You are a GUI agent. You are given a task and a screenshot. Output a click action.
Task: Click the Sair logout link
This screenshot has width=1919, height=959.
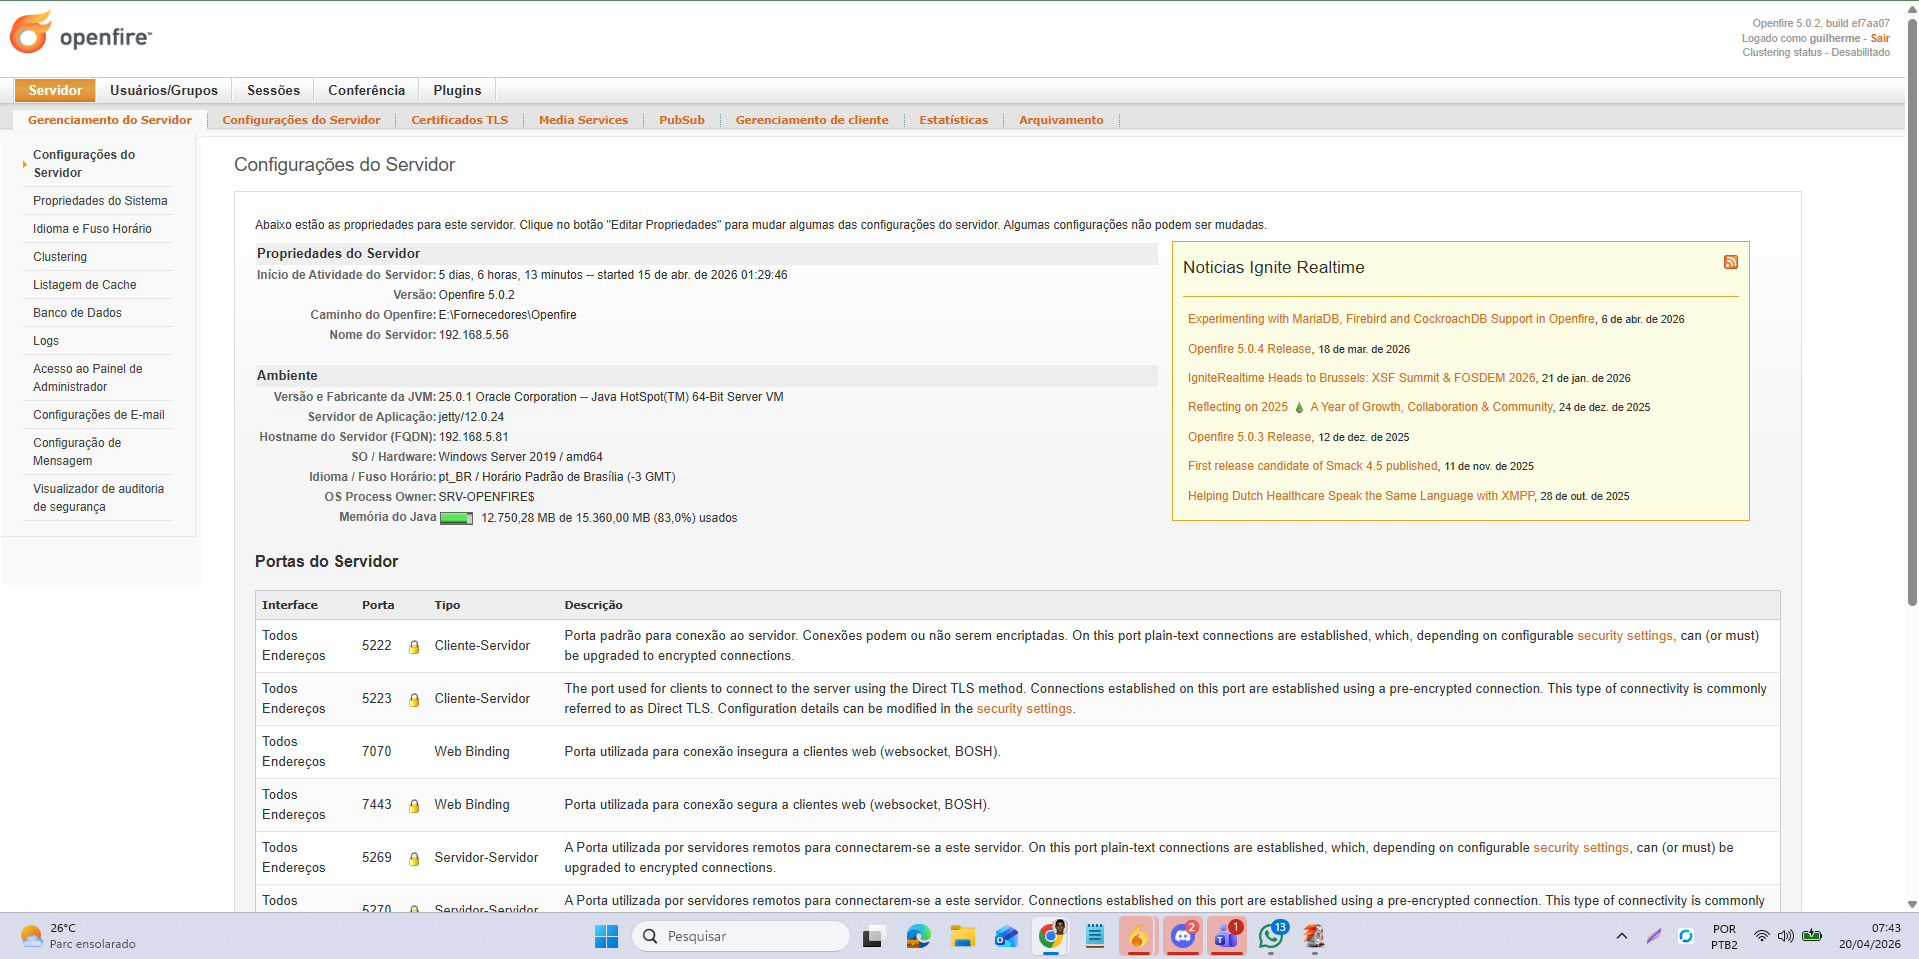coord(1880,38)
